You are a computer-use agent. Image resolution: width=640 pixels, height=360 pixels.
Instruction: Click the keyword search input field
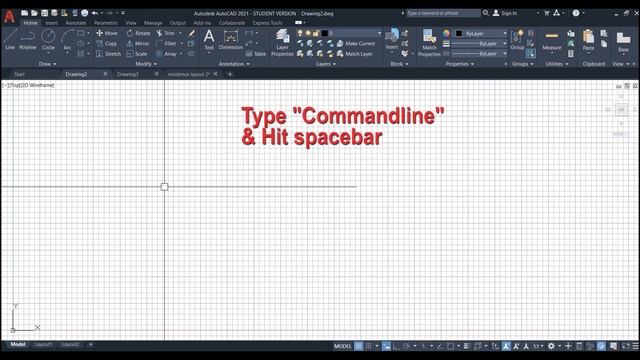click(x=443, y=13)
